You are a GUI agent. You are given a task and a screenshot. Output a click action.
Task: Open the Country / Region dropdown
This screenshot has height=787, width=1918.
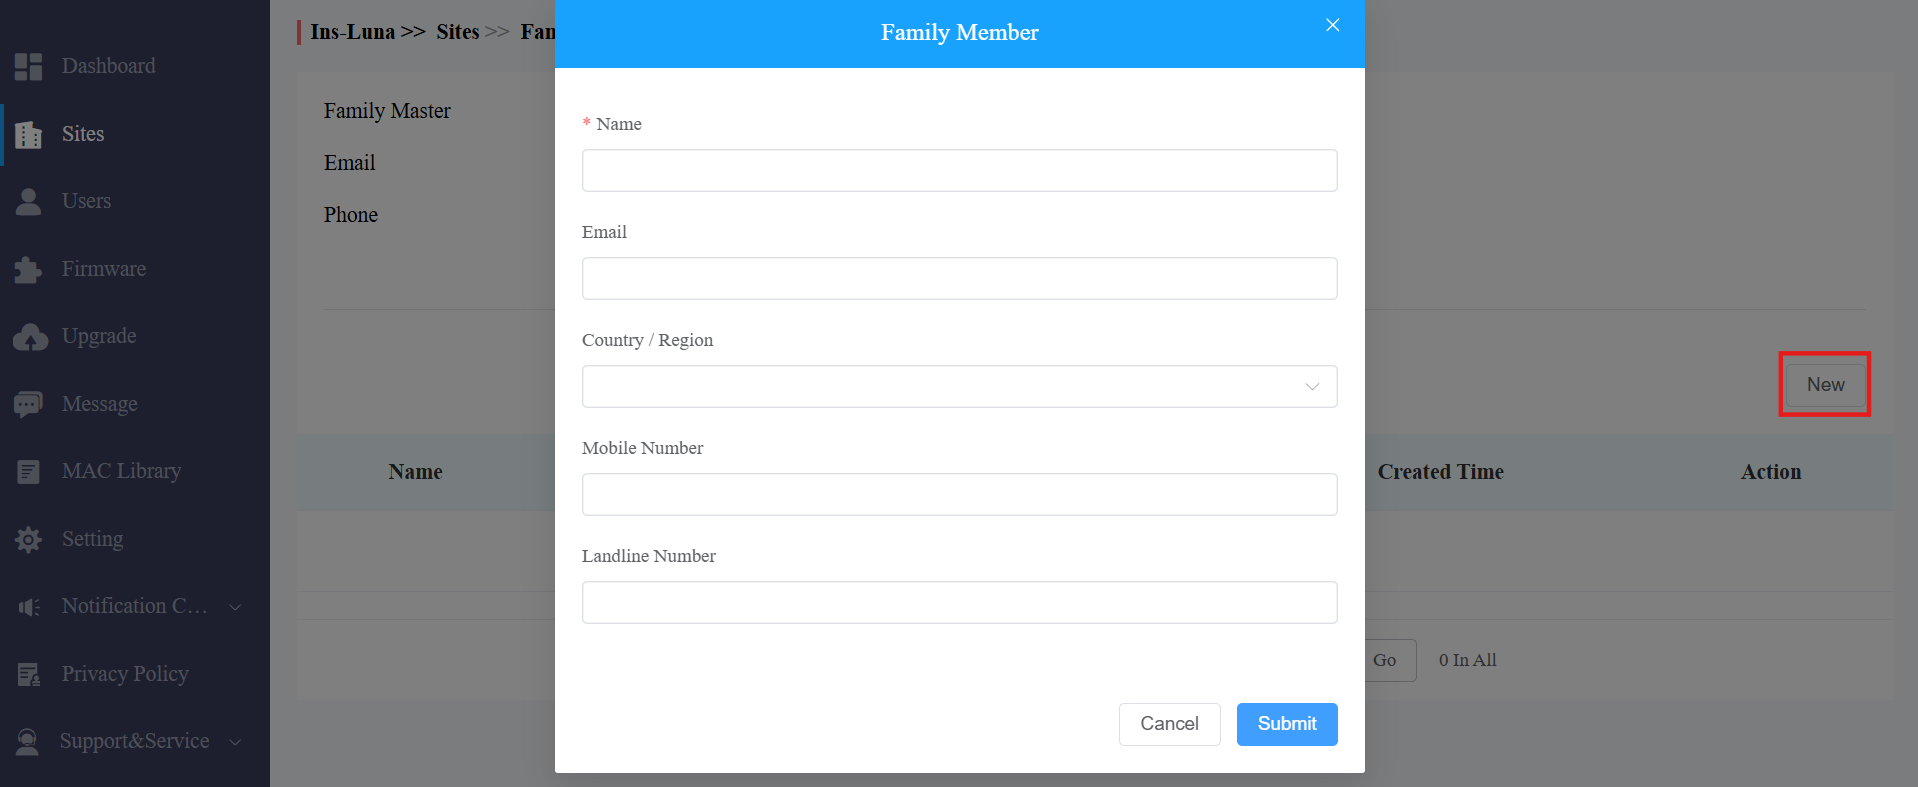(x=959, y=386)
